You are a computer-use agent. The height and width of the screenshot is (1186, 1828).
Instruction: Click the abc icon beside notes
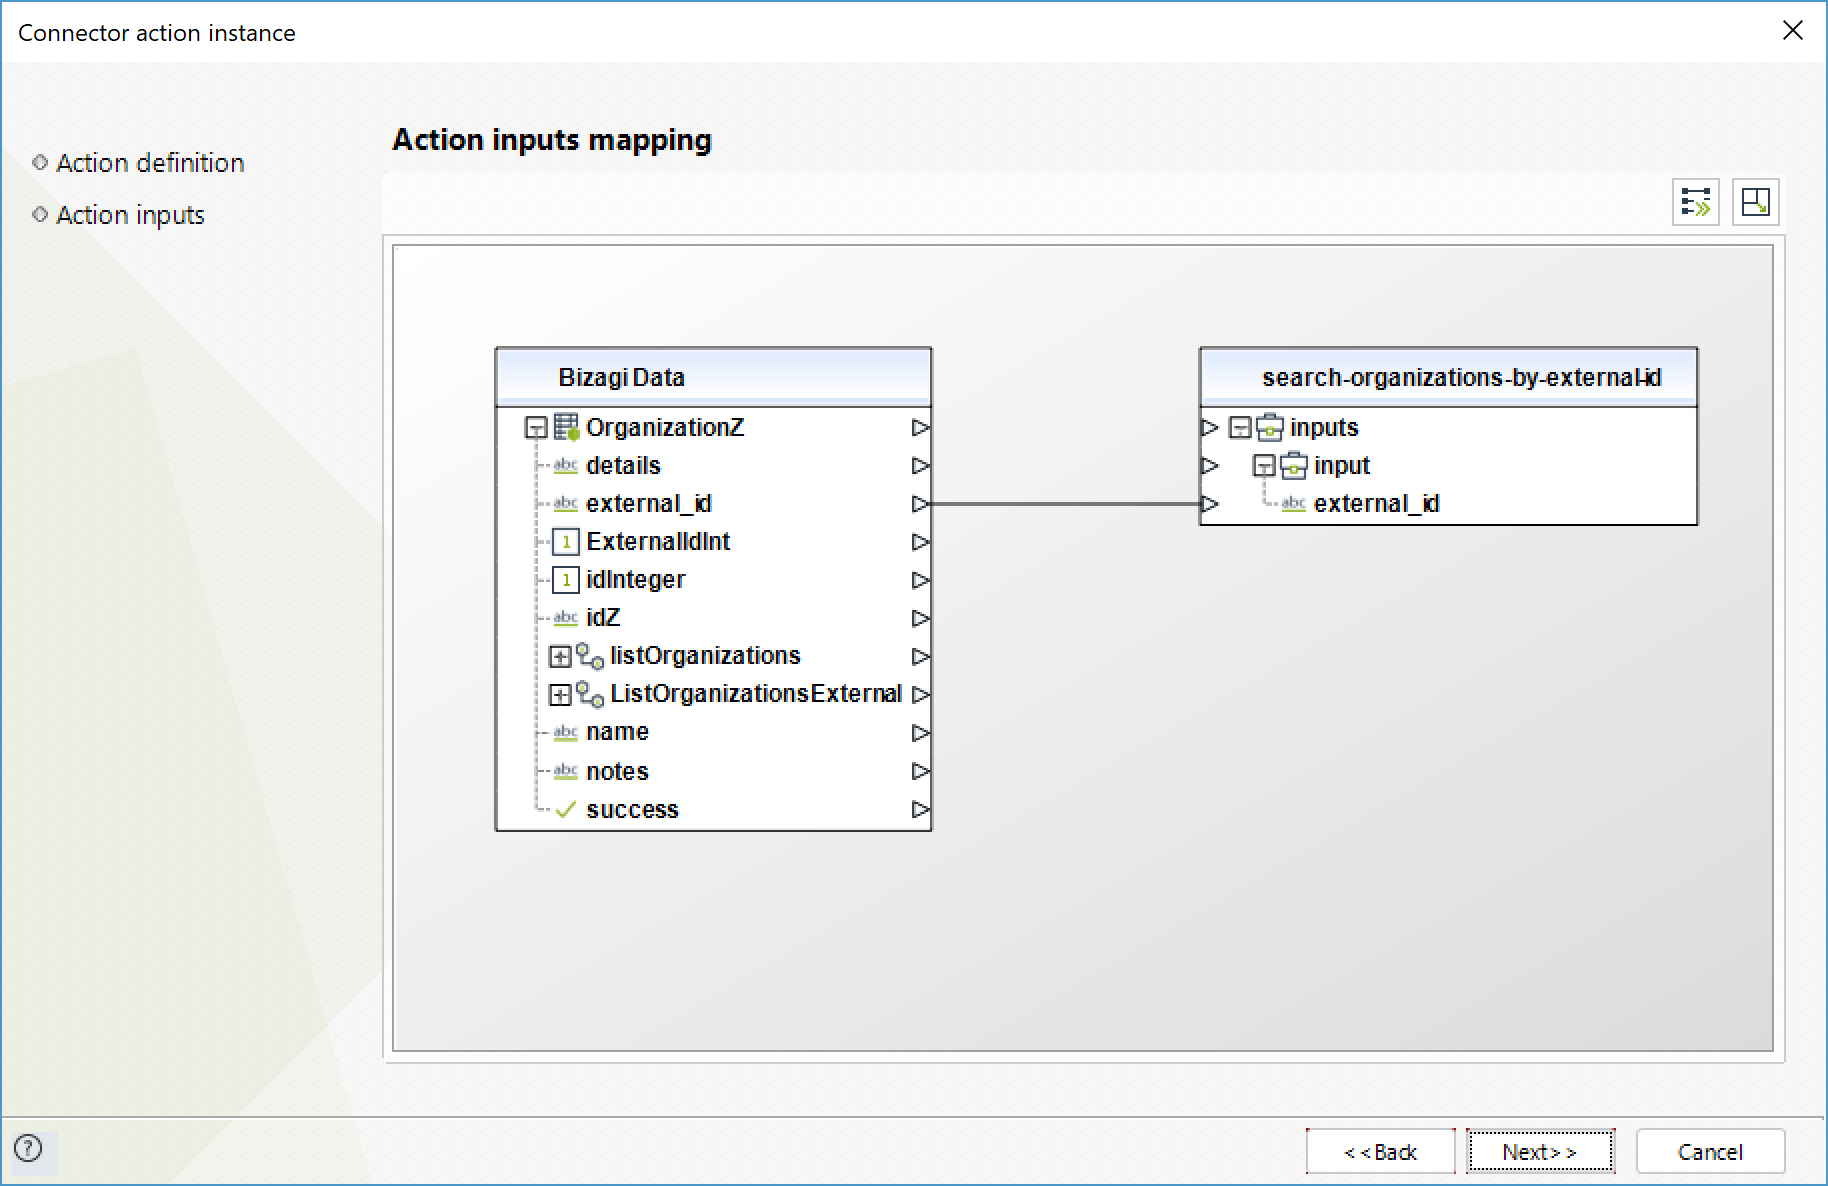565,771
